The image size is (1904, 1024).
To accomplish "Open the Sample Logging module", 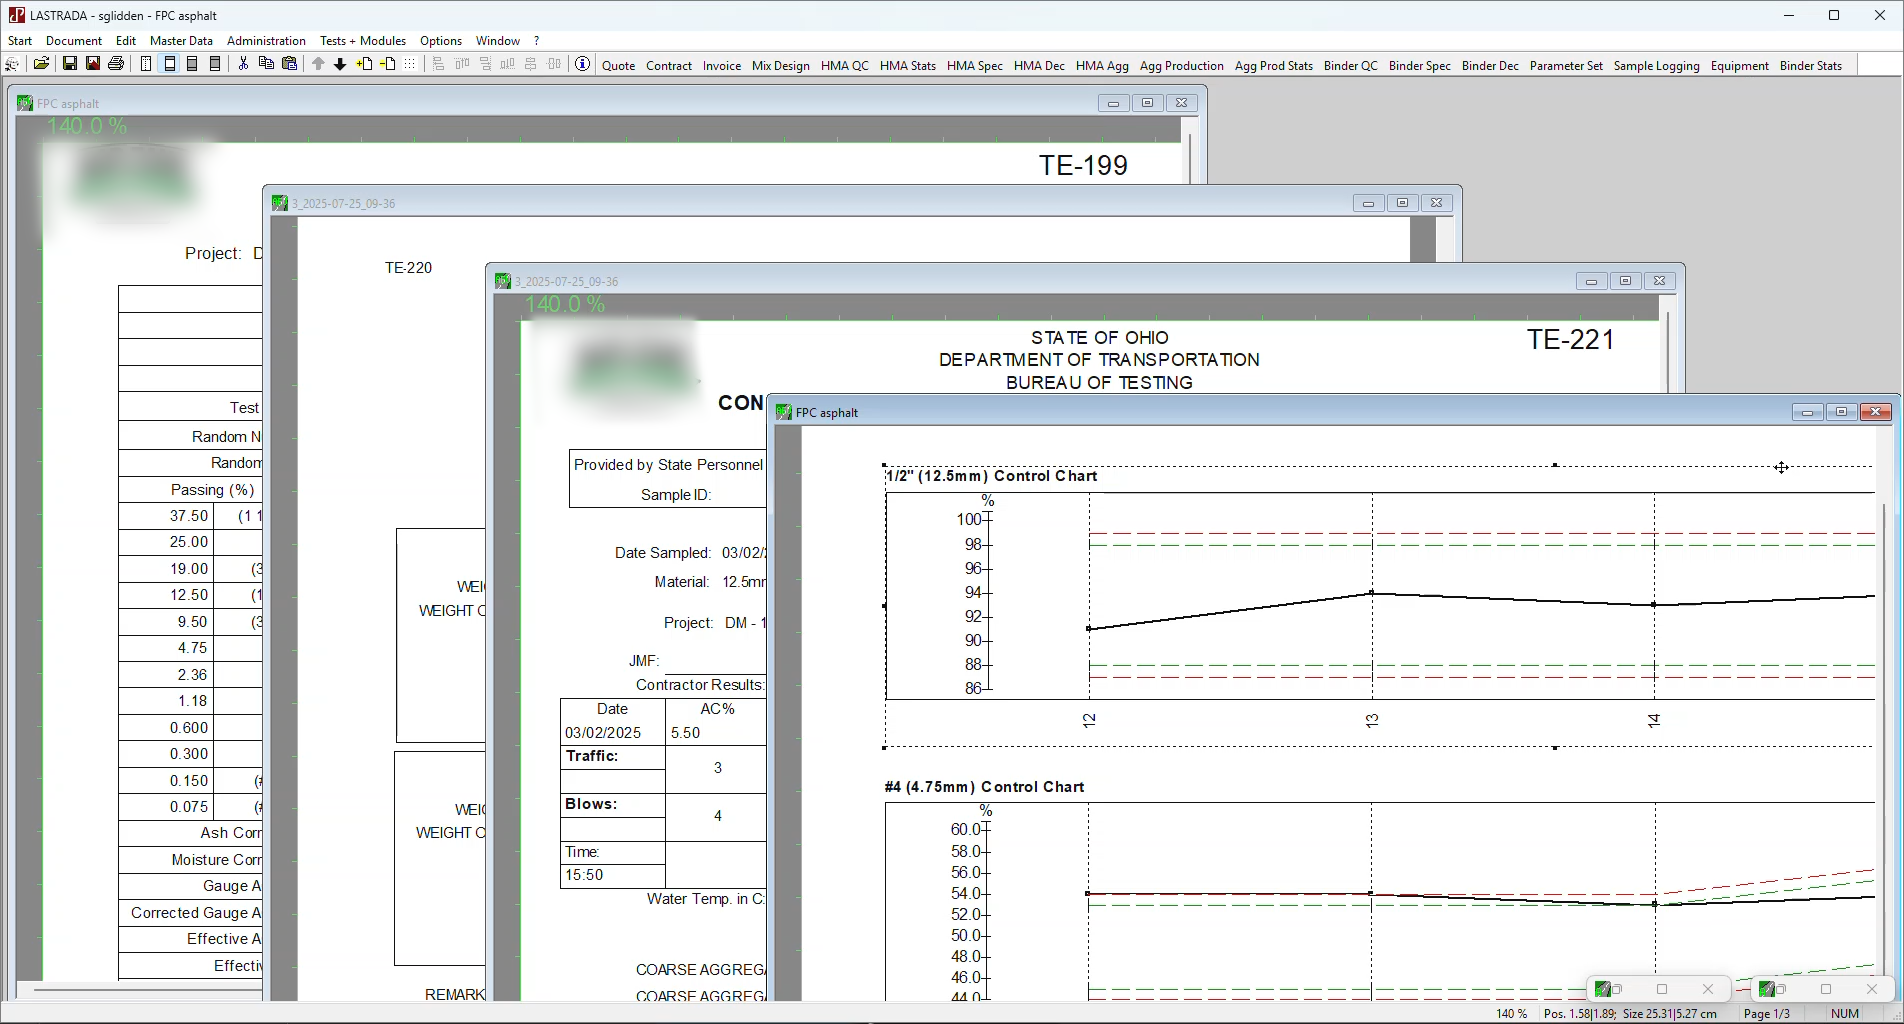I will [x=1657, y=66].
